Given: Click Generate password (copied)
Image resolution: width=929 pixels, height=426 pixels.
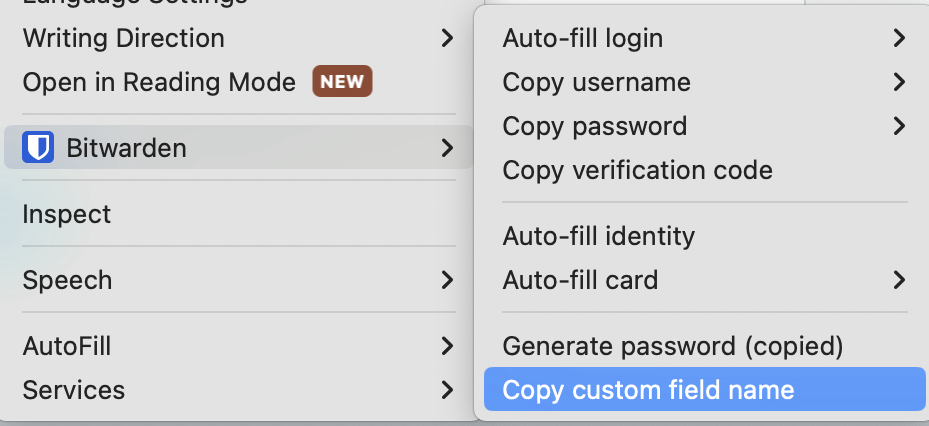Looking at the screenshot, I should point(673,346).
